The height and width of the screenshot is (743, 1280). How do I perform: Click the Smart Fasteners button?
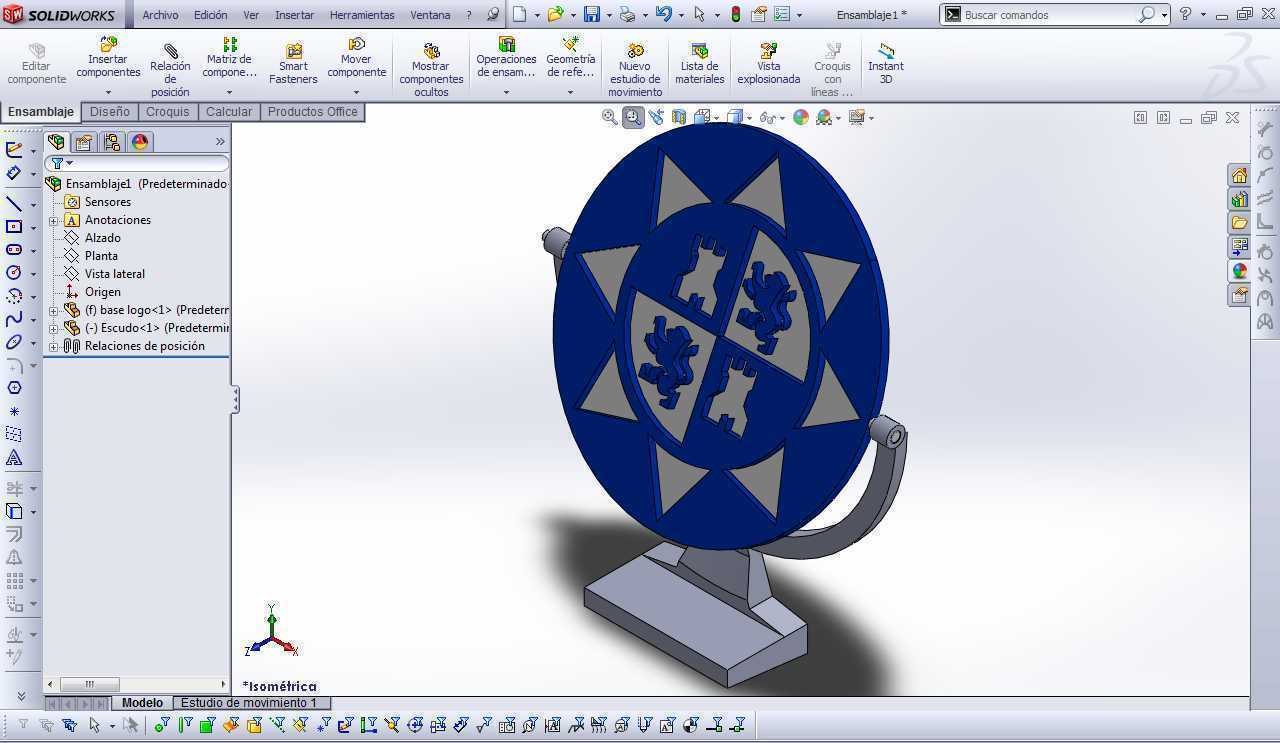(293, 64)
